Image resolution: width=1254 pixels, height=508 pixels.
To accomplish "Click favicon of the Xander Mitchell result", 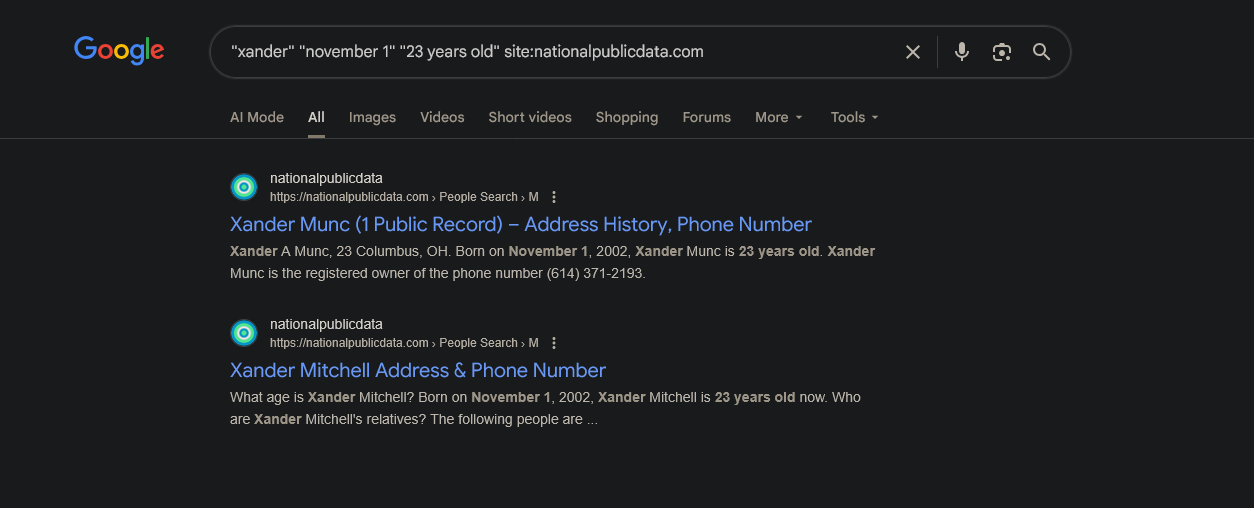I will [x=244, y=333].
